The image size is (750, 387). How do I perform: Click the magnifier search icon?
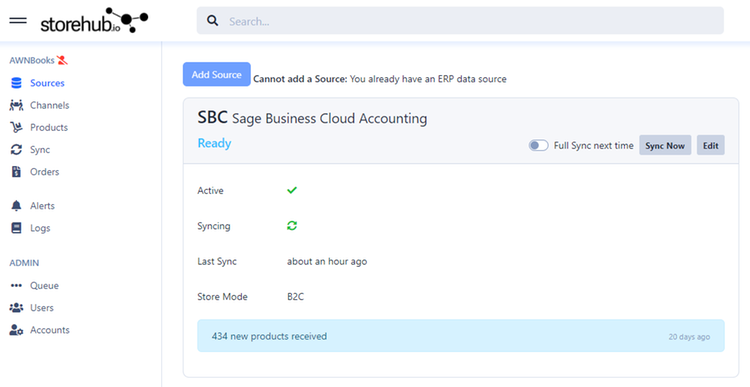point(212,21)
